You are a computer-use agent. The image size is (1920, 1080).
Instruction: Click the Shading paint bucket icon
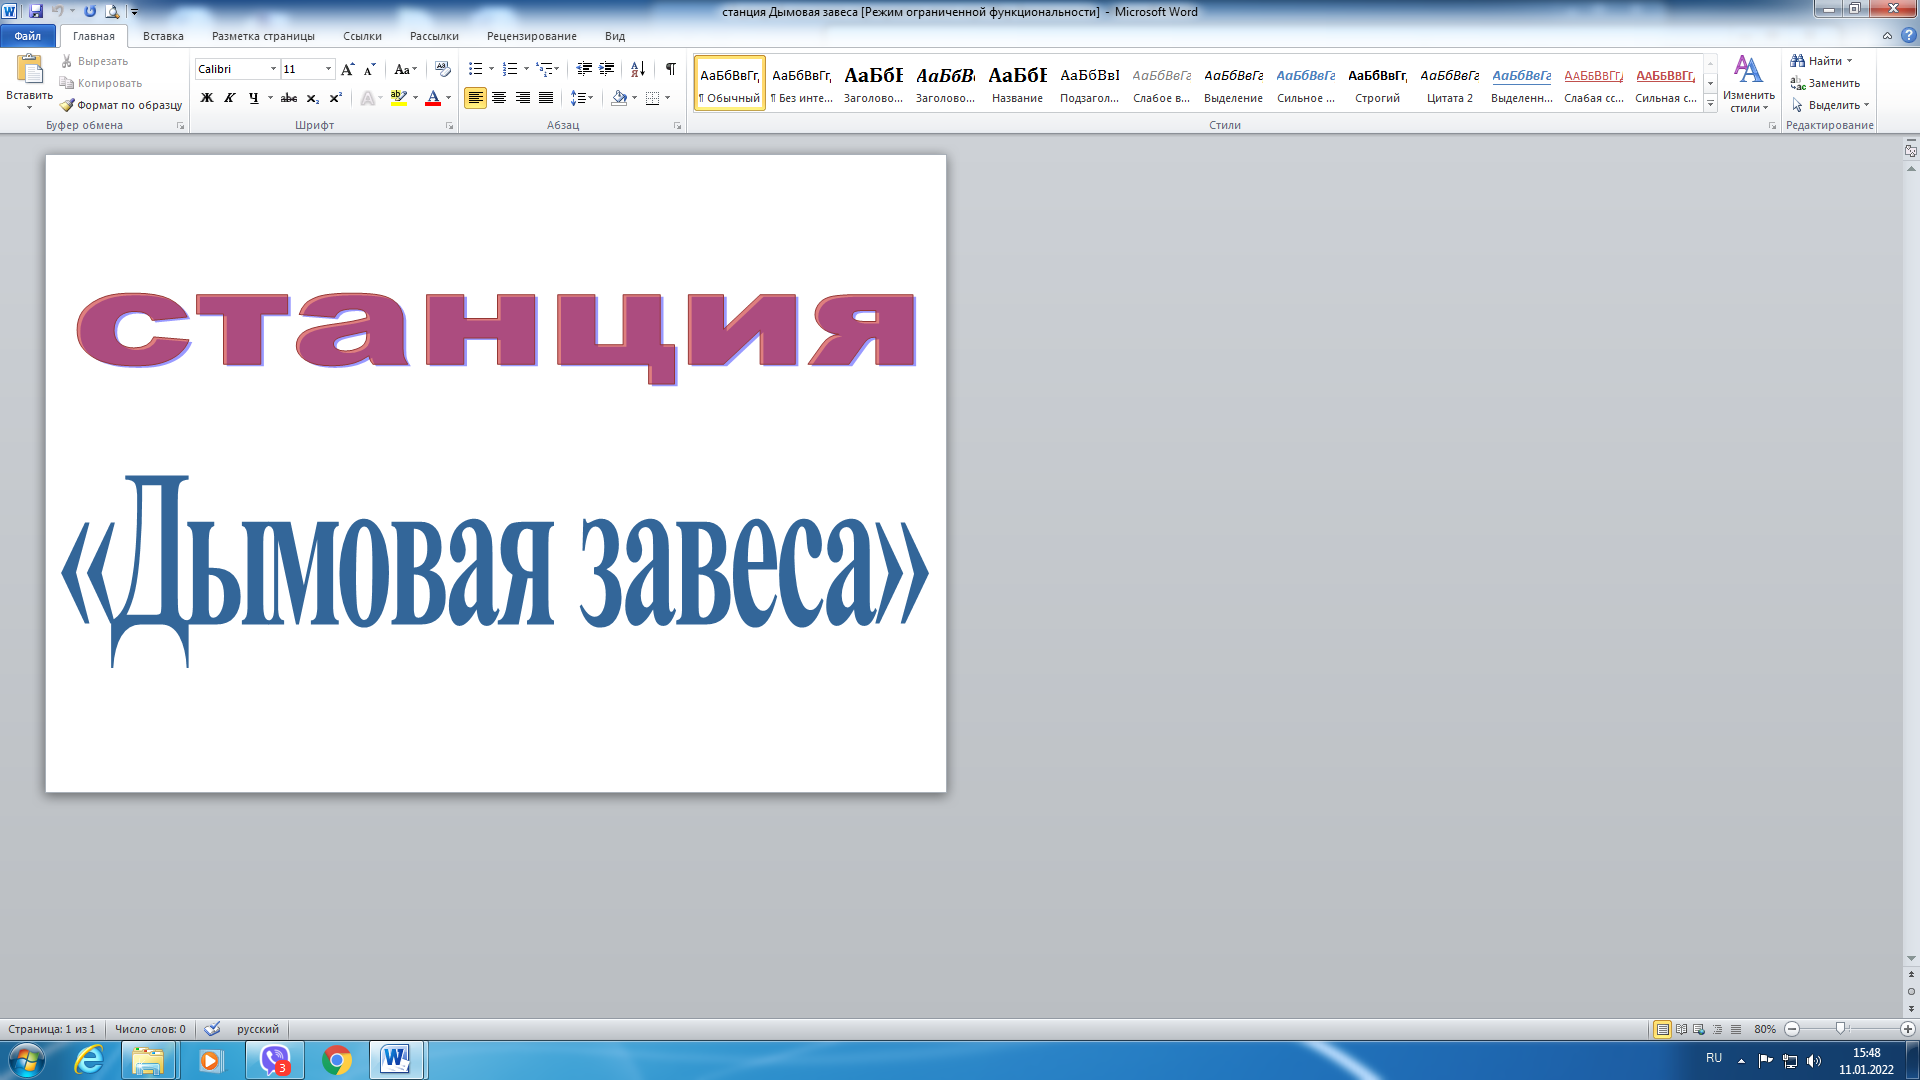pyautogui.click(x=619, y=98)
